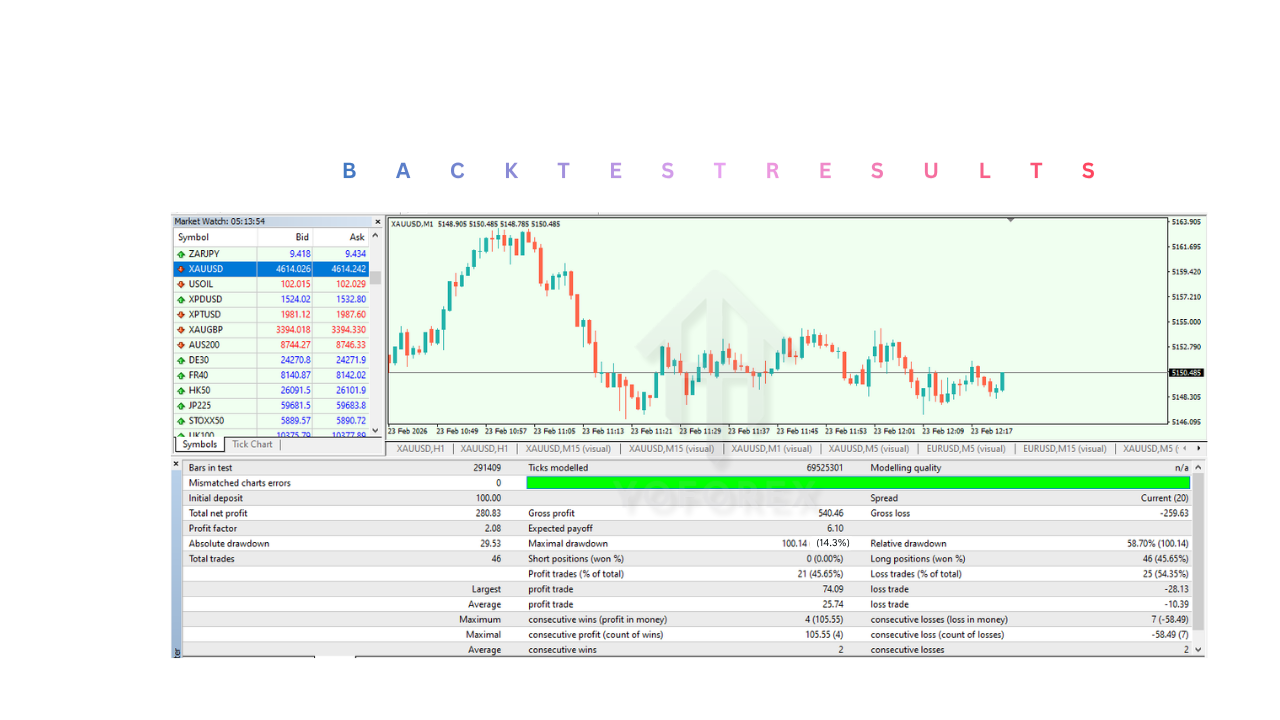1280x720 pixels.
Task: Click the backtest report scrollbar thumb
Action: pyautogui.click(x=1200, y=548)
